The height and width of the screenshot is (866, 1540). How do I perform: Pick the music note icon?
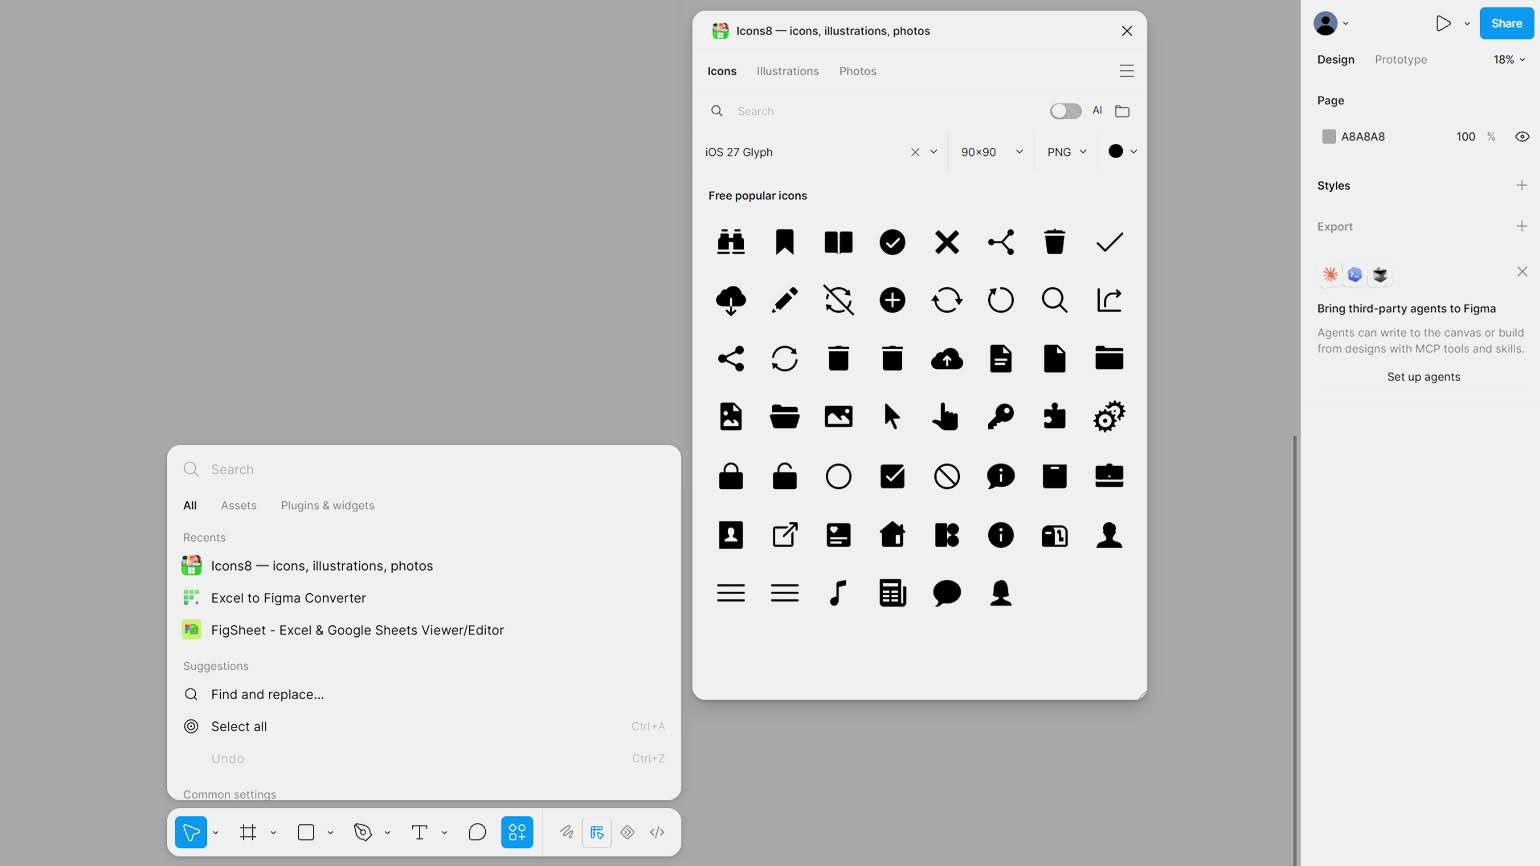click(839, 593)
